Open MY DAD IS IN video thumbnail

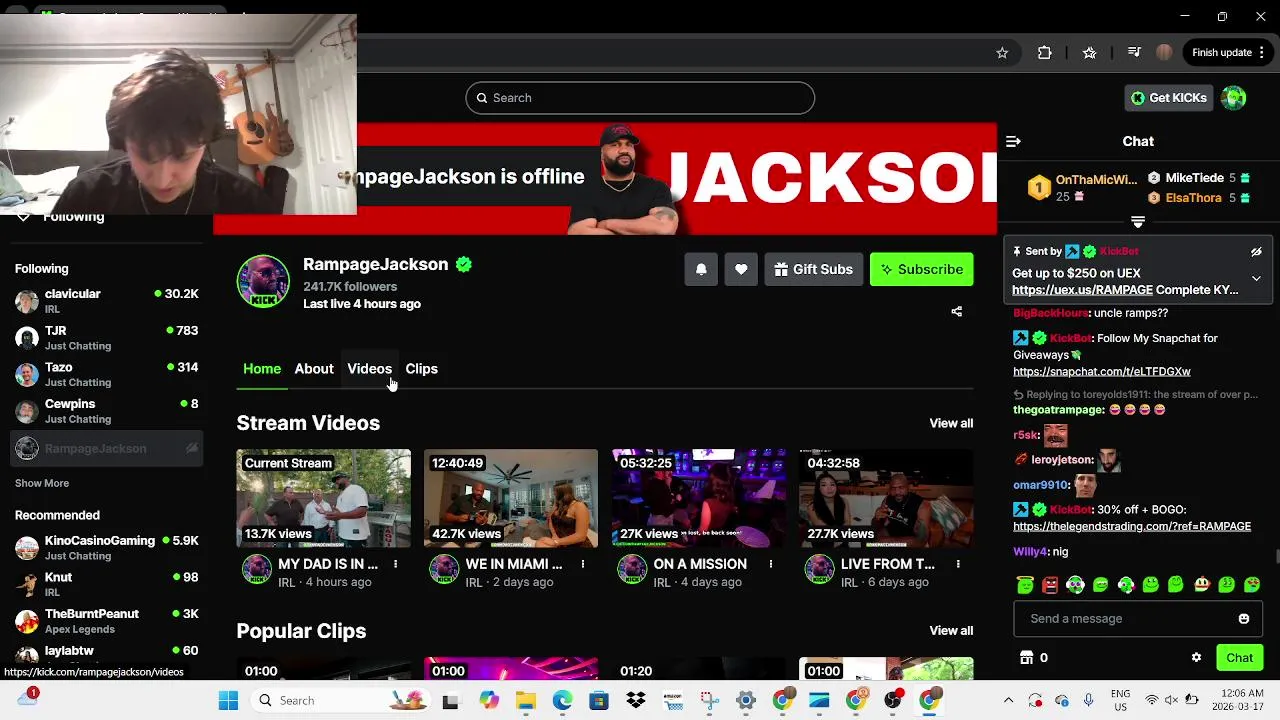(x=324, y=498)
